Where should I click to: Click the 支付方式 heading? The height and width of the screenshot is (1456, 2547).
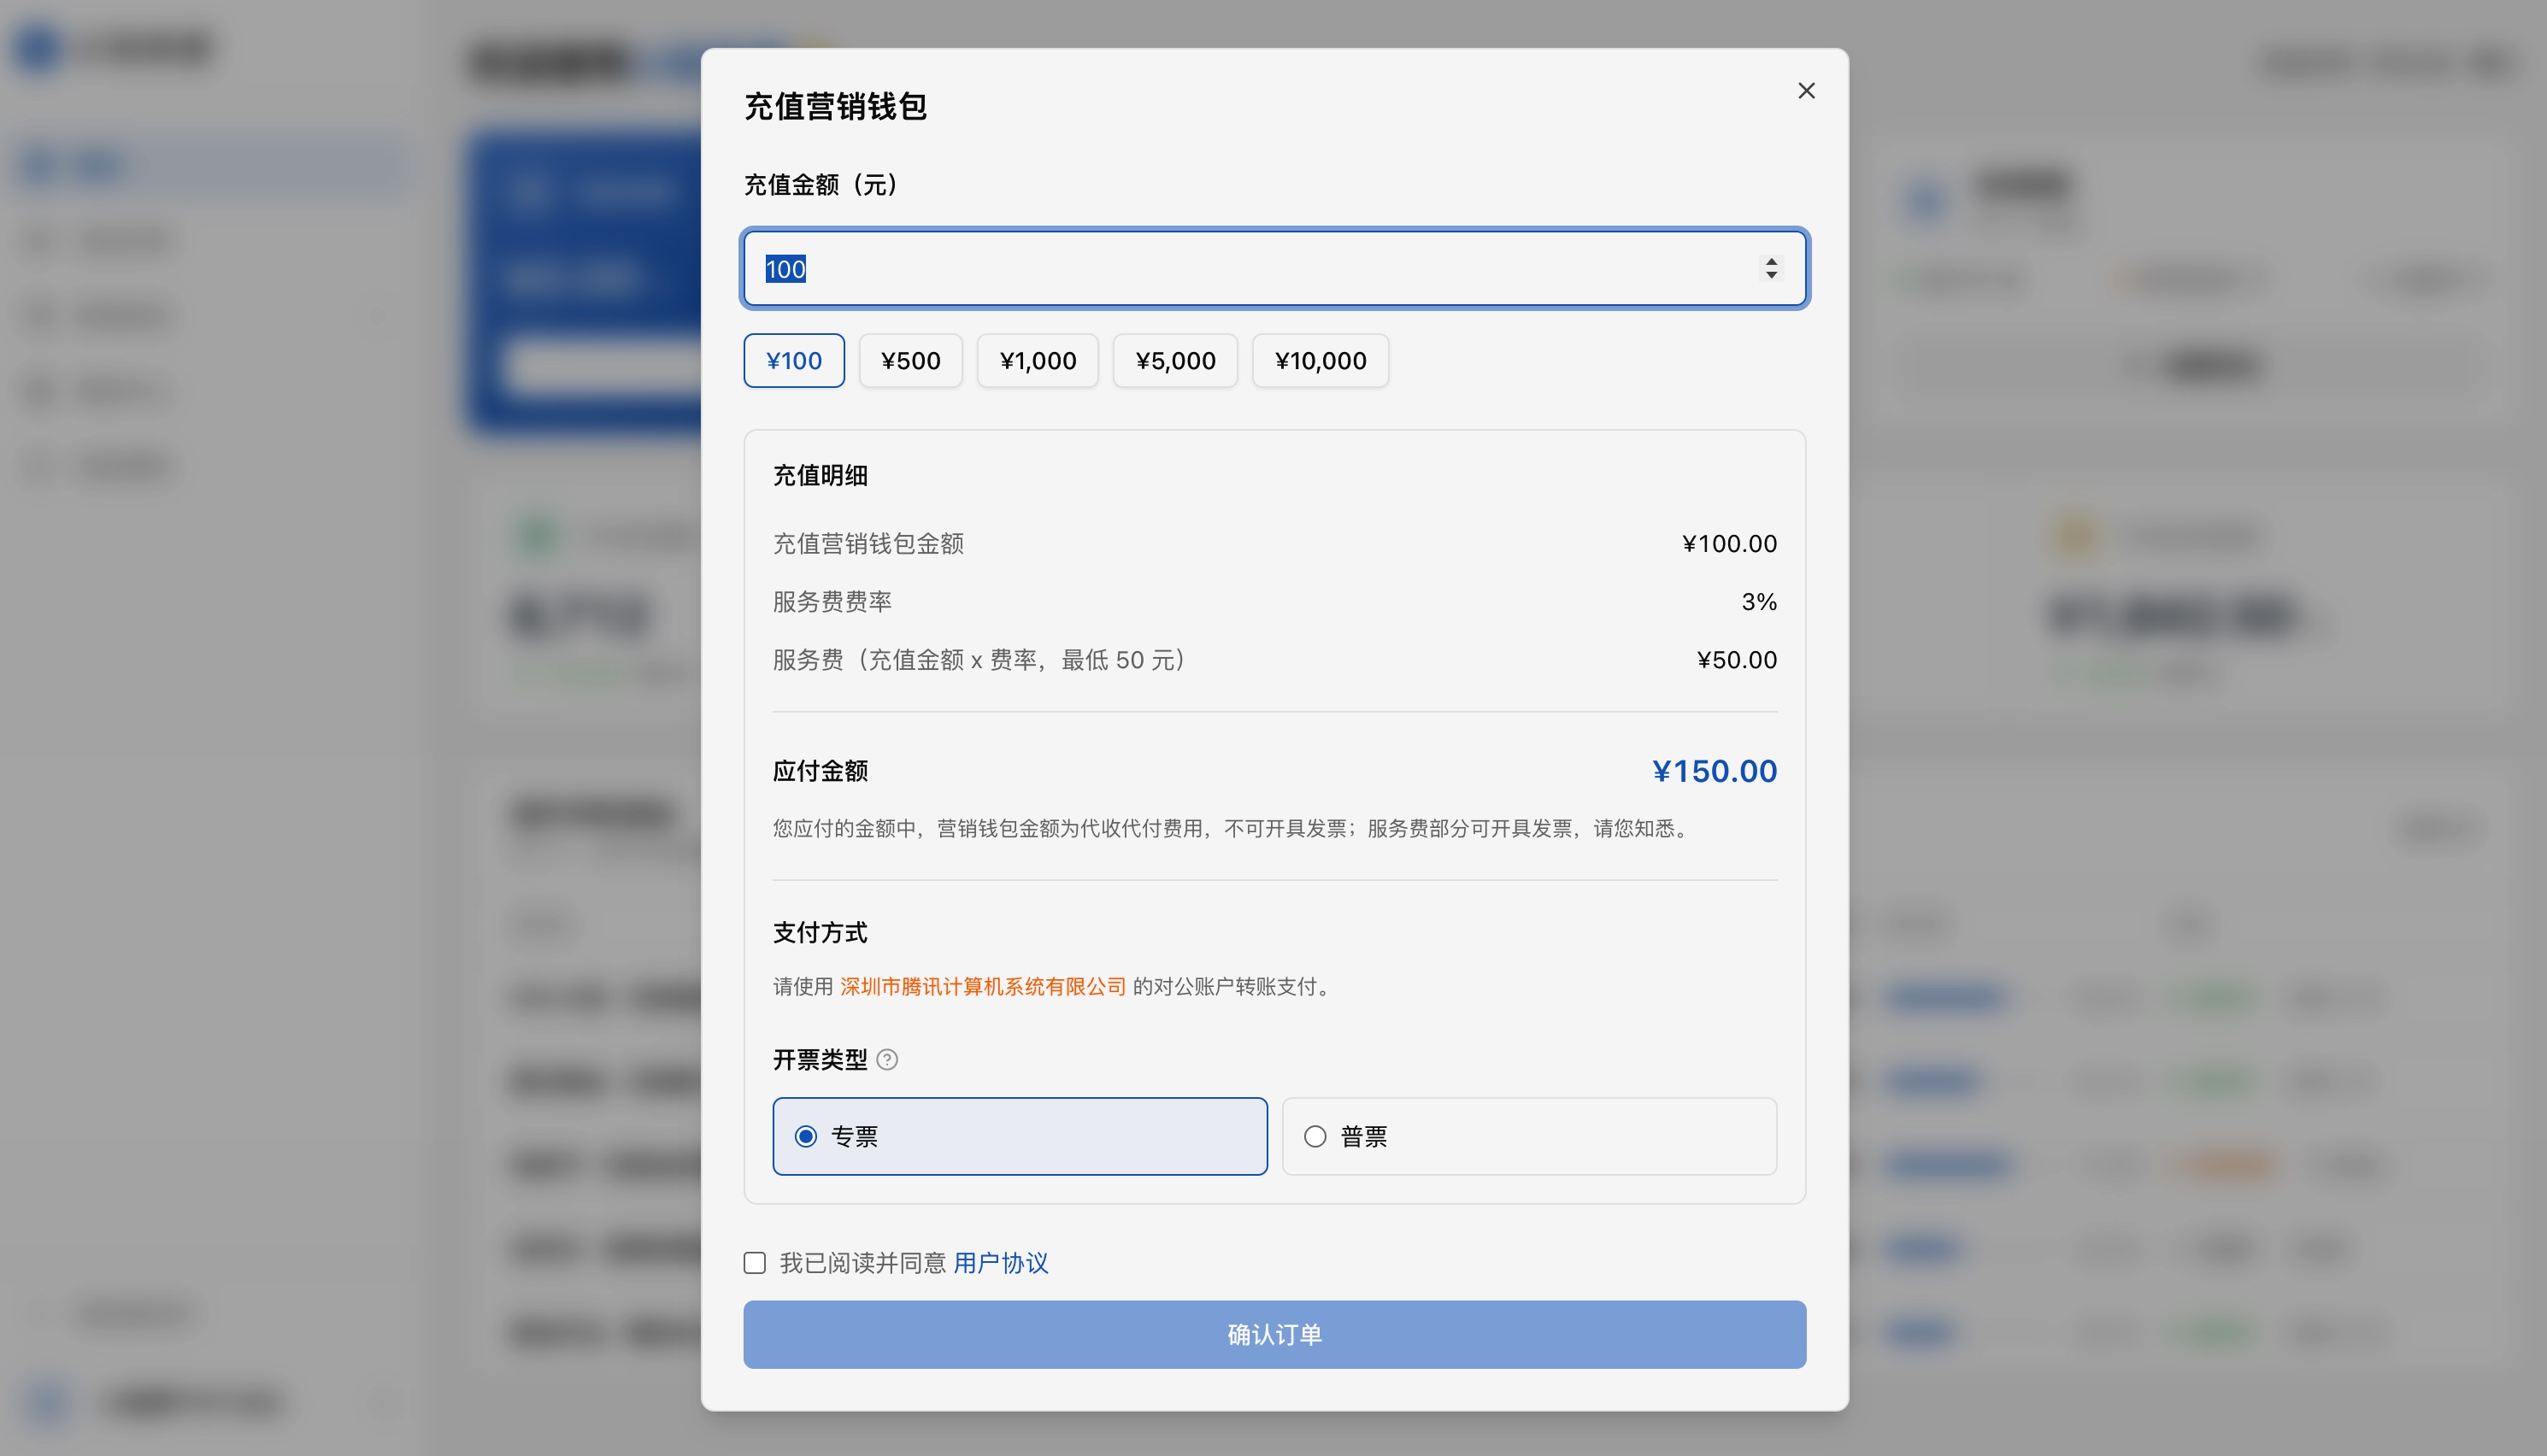820,933
